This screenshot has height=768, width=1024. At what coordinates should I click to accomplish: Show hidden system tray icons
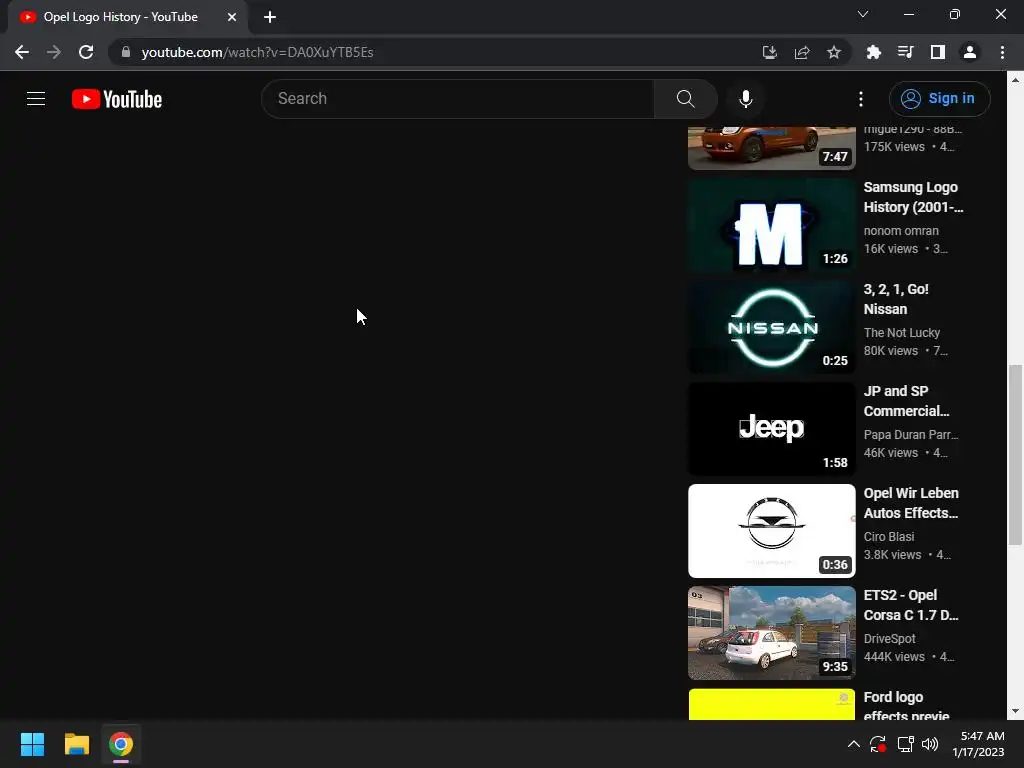[853, 744]
